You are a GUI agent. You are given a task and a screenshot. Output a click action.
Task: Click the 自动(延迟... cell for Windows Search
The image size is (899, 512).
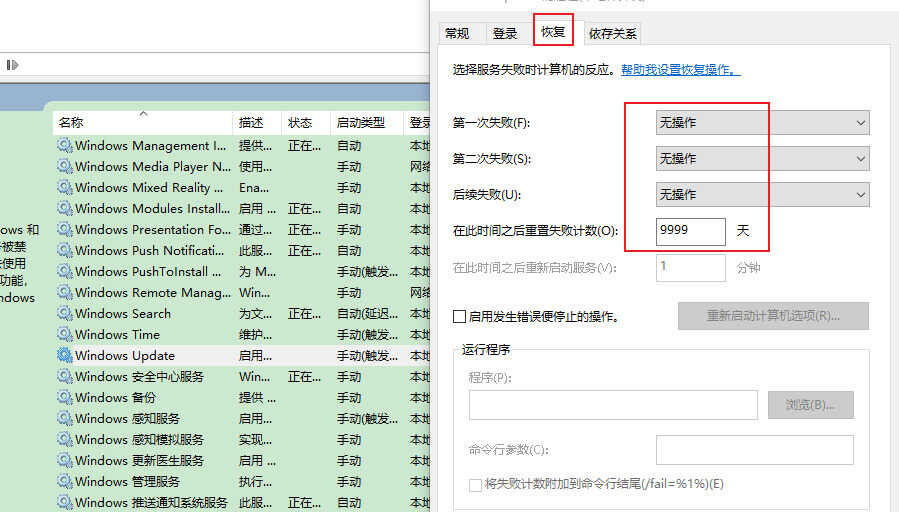click(x=367, y=314)
